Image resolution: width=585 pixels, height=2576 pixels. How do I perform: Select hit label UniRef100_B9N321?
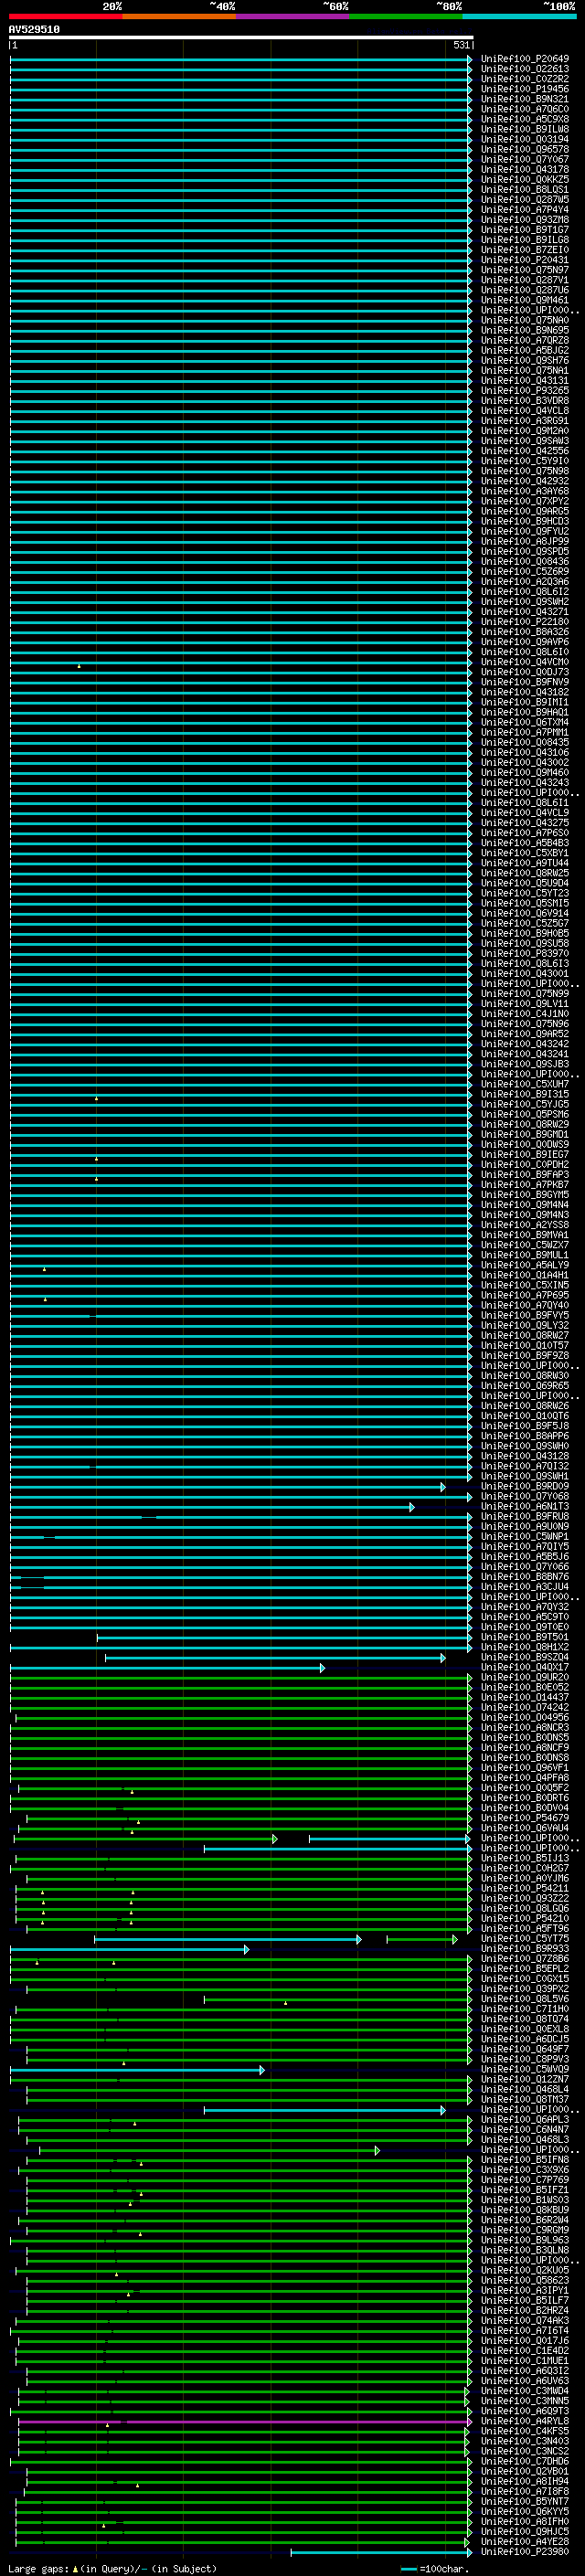click(525, 99)
